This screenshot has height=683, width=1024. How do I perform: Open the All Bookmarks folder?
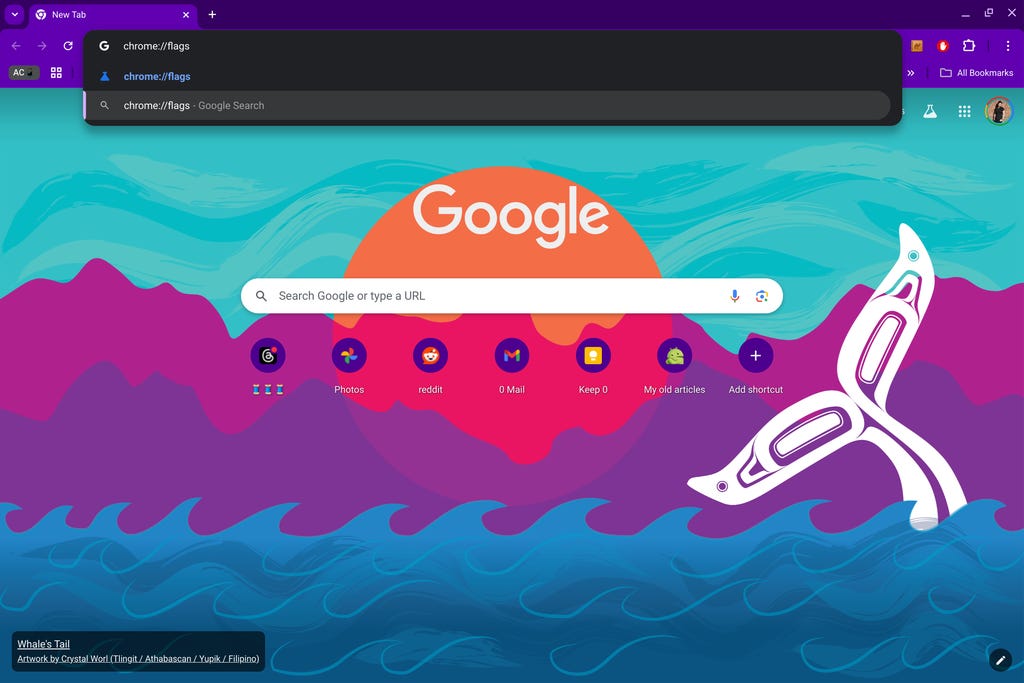(976, 72)
